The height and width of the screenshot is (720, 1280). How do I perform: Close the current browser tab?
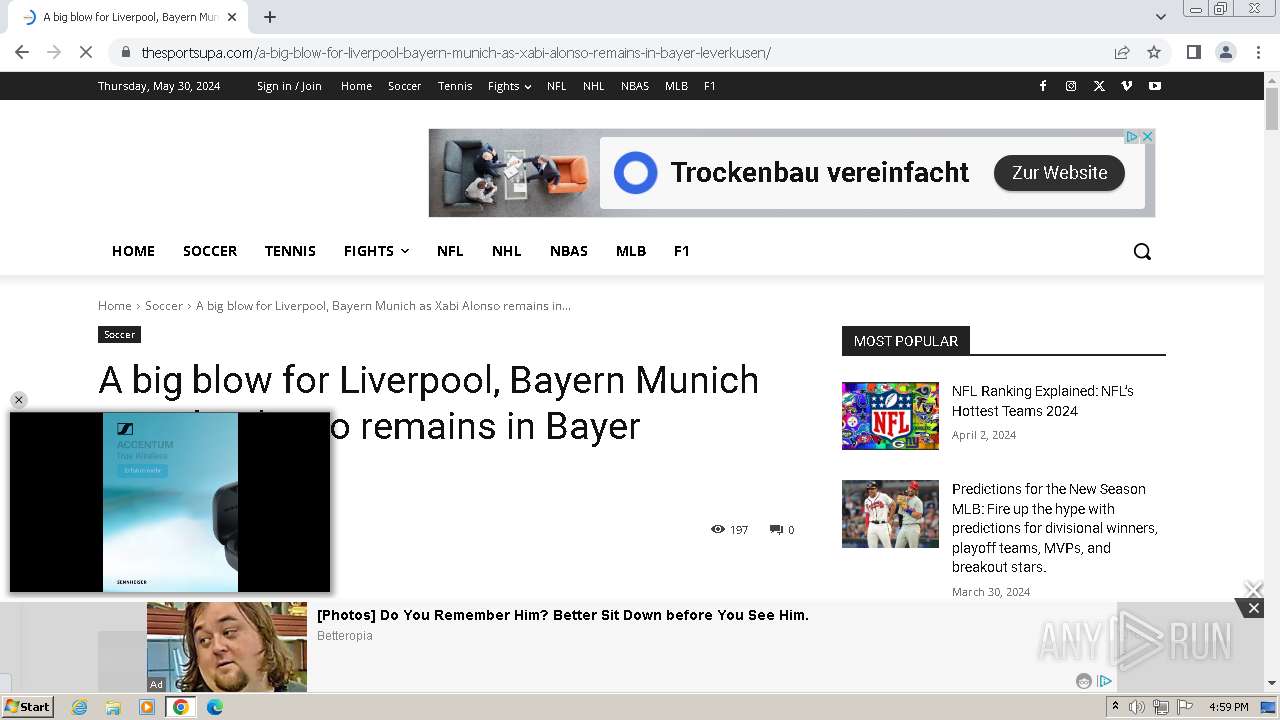point(232,17)
